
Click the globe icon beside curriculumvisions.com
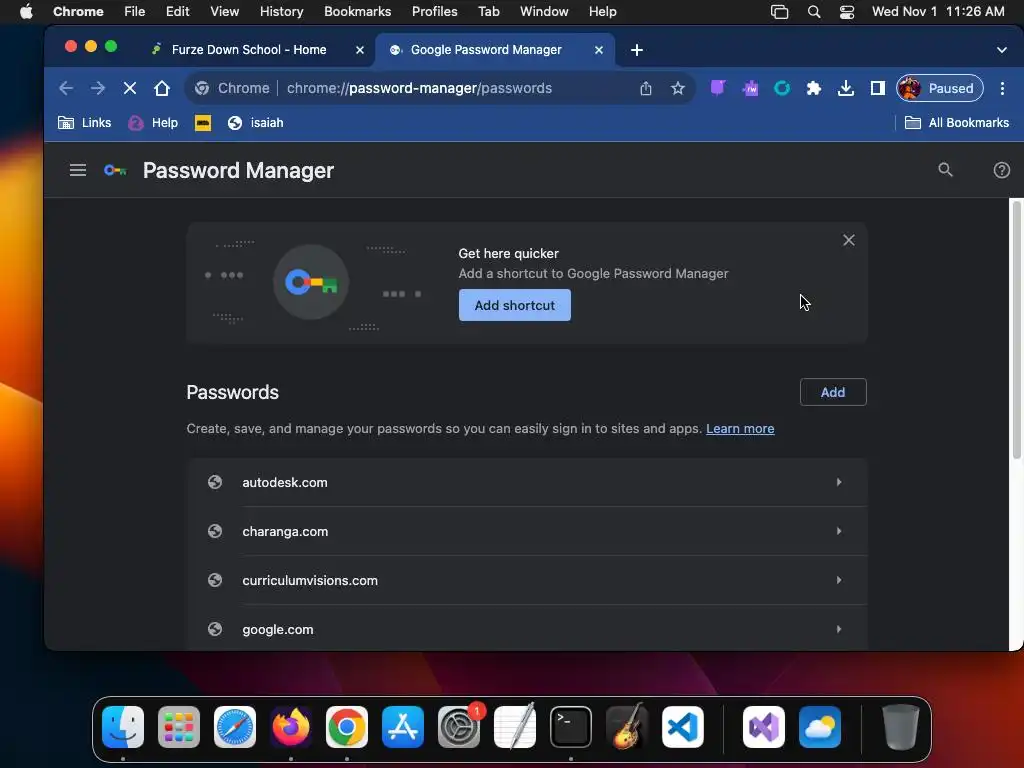point(215,580)
